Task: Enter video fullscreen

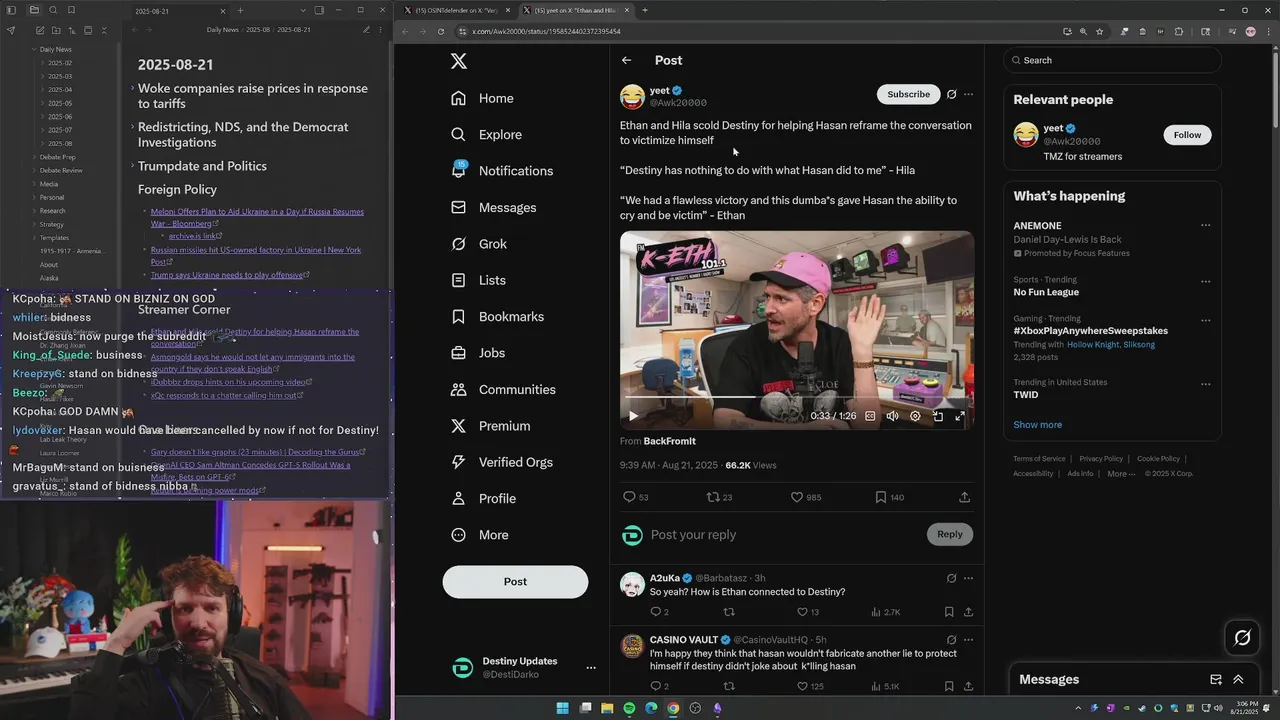Action: 960,416
